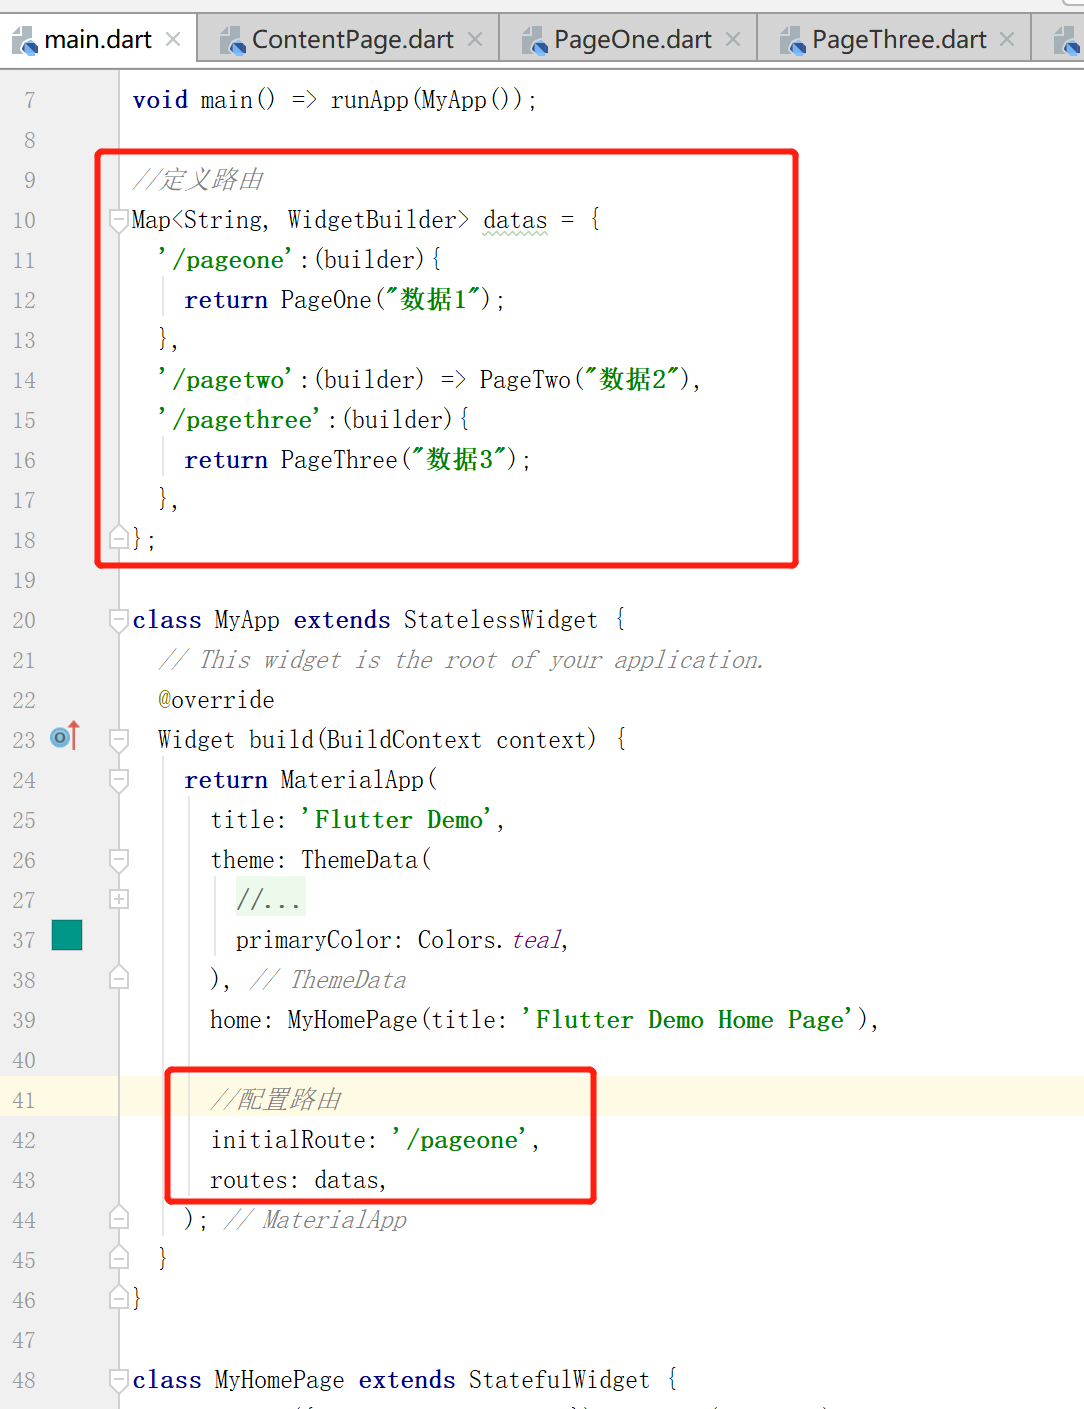Collapse the MaterialApp block at line 24
1084x1409 pixels.
[x=119, y=780]
